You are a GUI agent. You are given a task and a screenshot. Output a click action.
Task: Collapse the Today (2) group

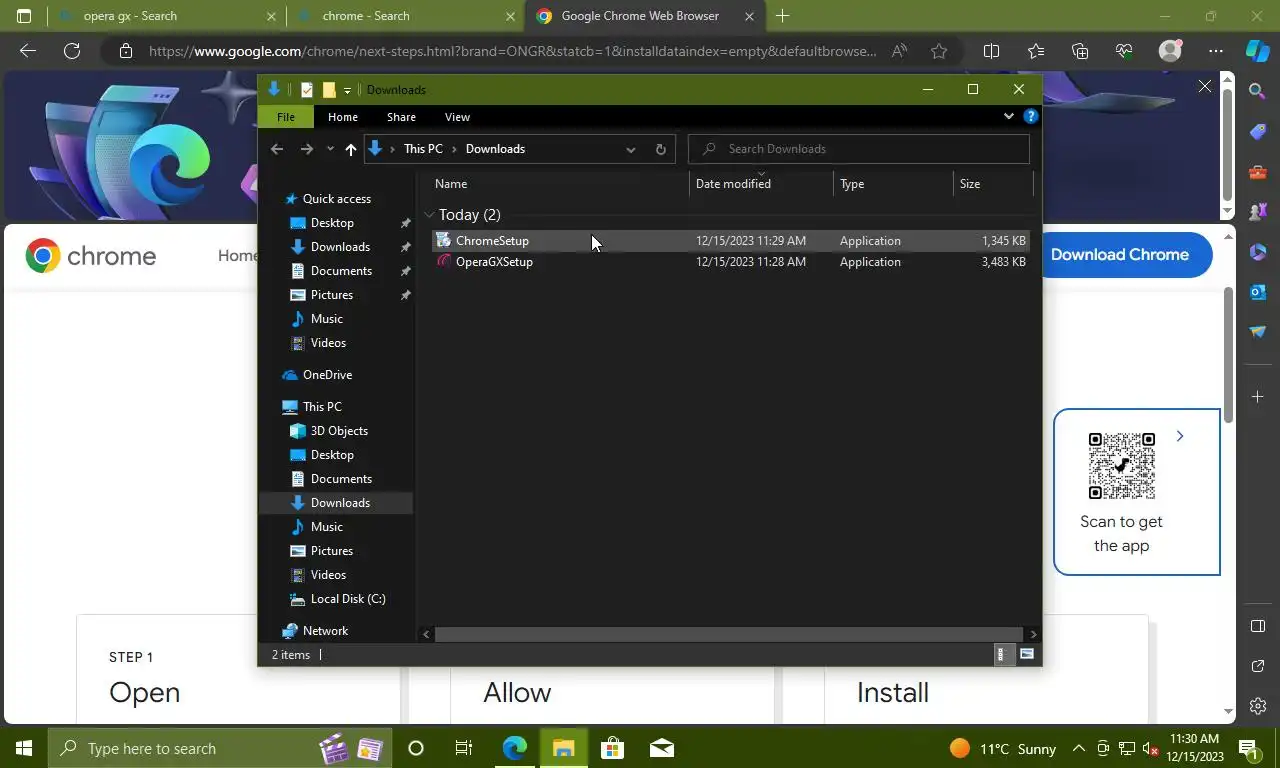(429, 215)
